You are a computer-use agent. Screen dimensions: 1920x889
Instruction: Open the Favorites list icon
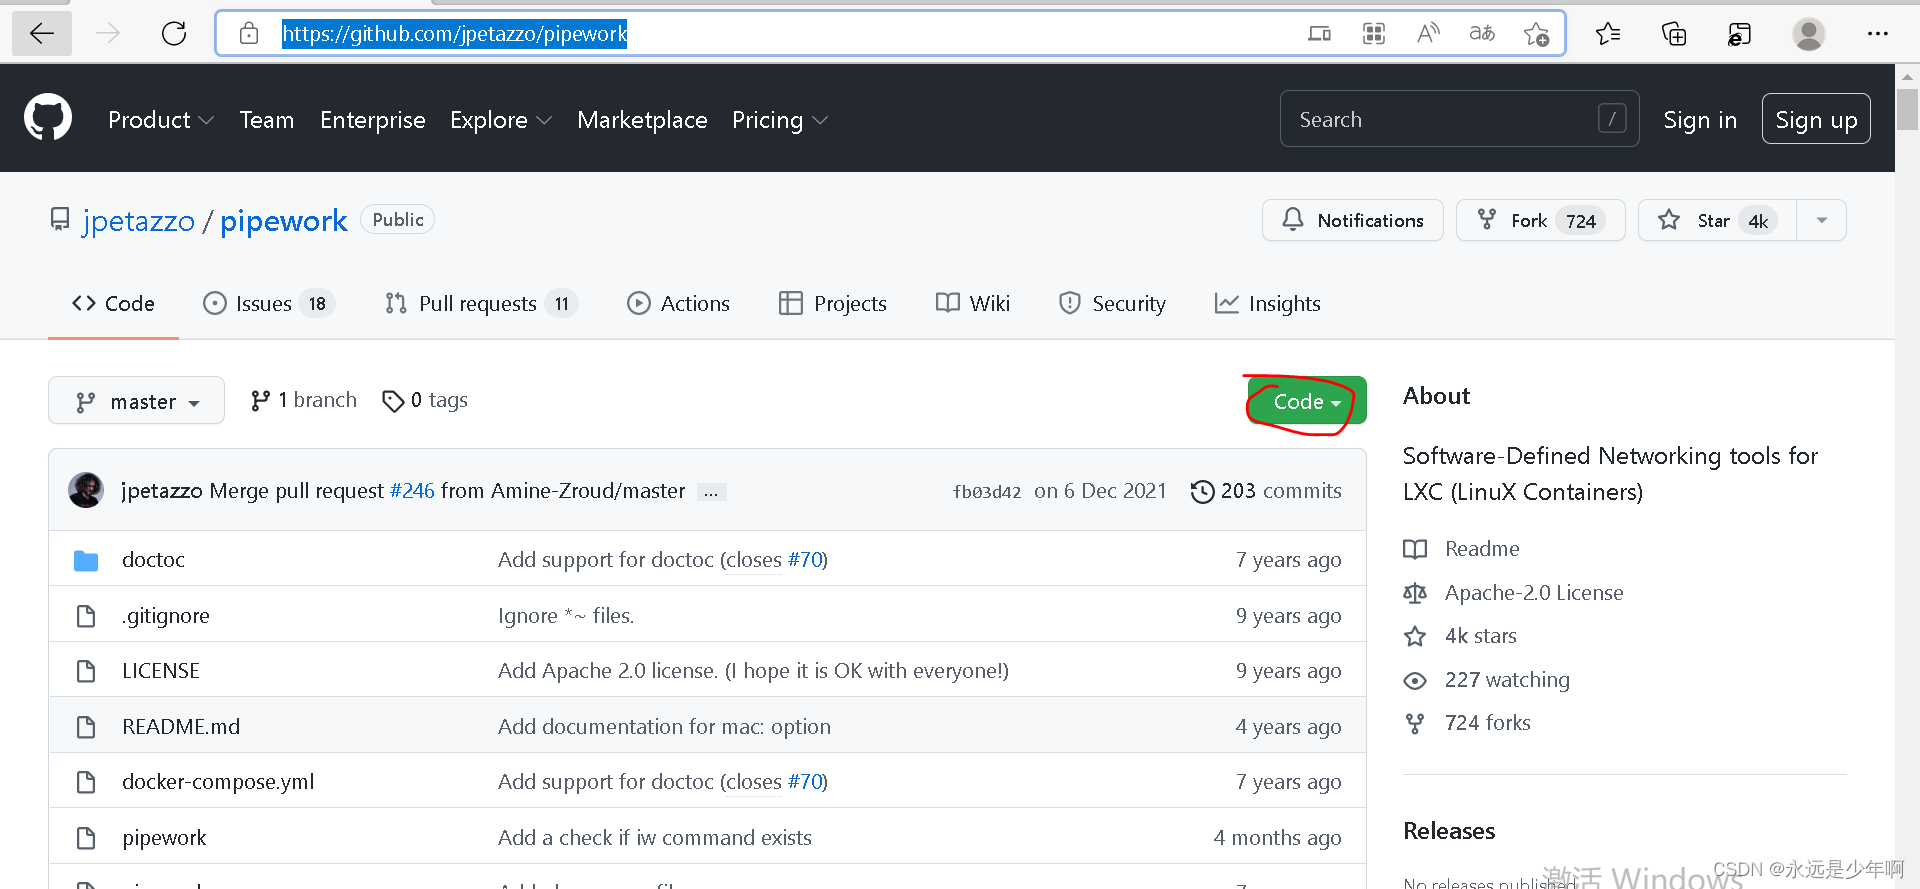click(1608, 34)
